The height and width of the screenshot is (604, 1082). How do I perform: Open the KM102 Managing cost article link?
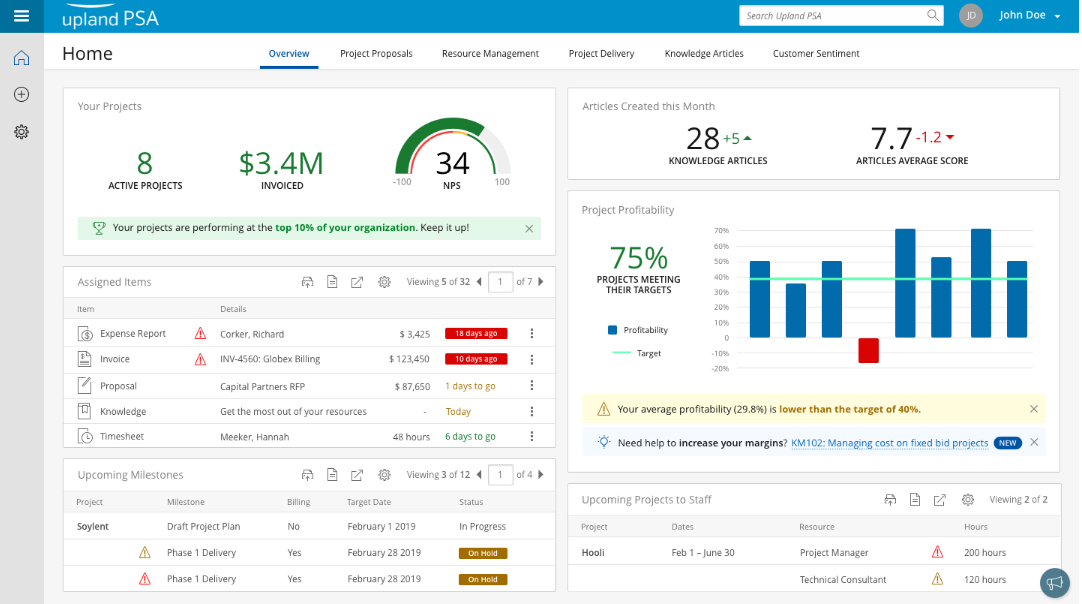(889, 442)
